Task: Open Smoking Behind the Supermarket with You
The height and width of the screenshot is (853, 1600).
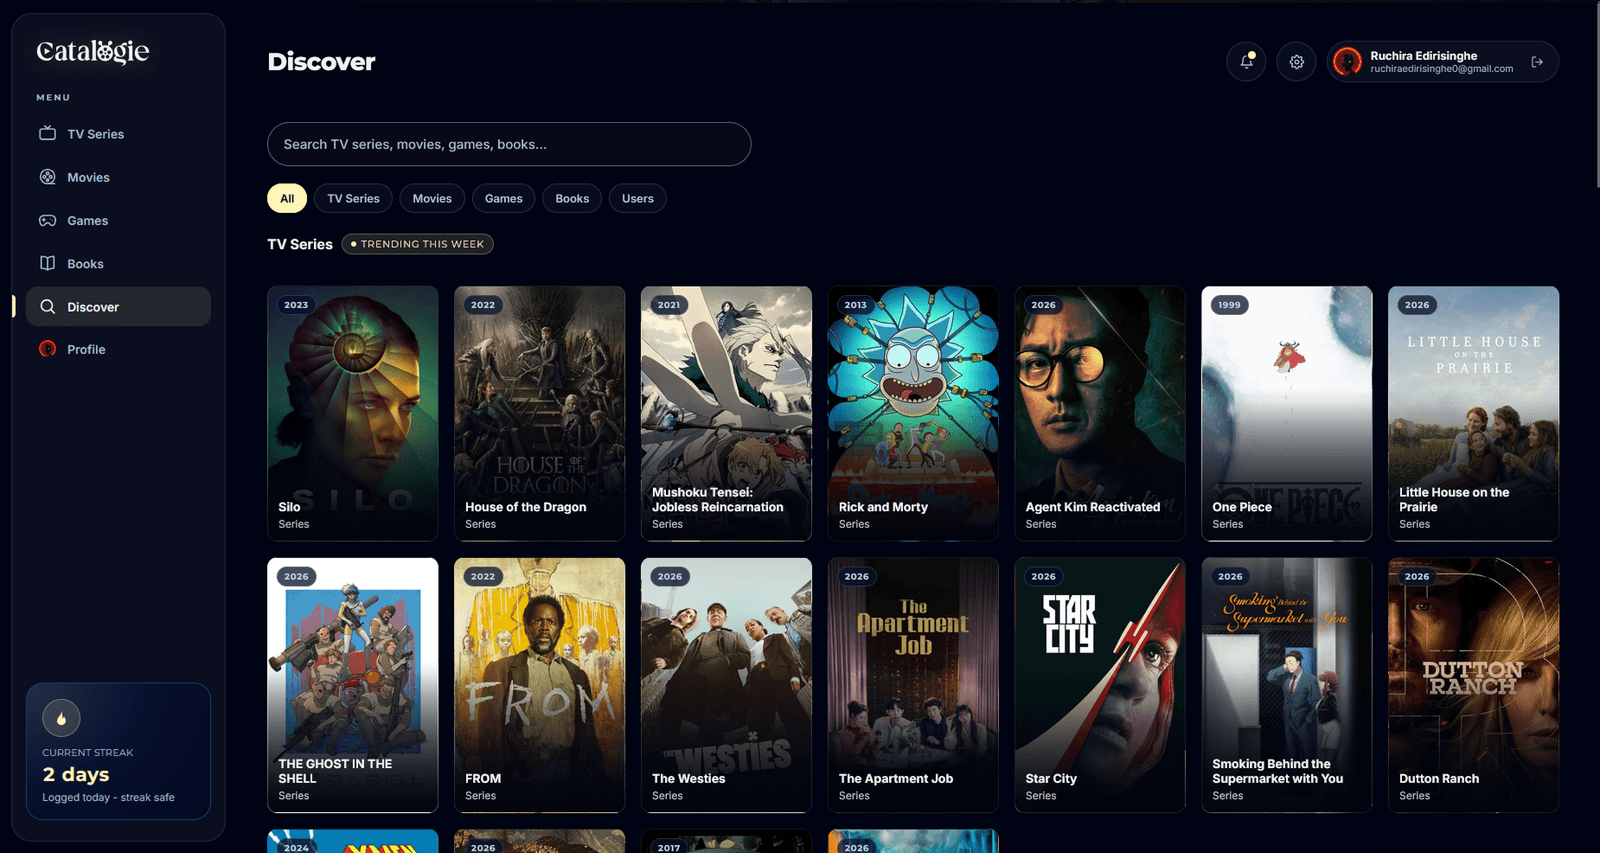Action: tap(1287, 685)
